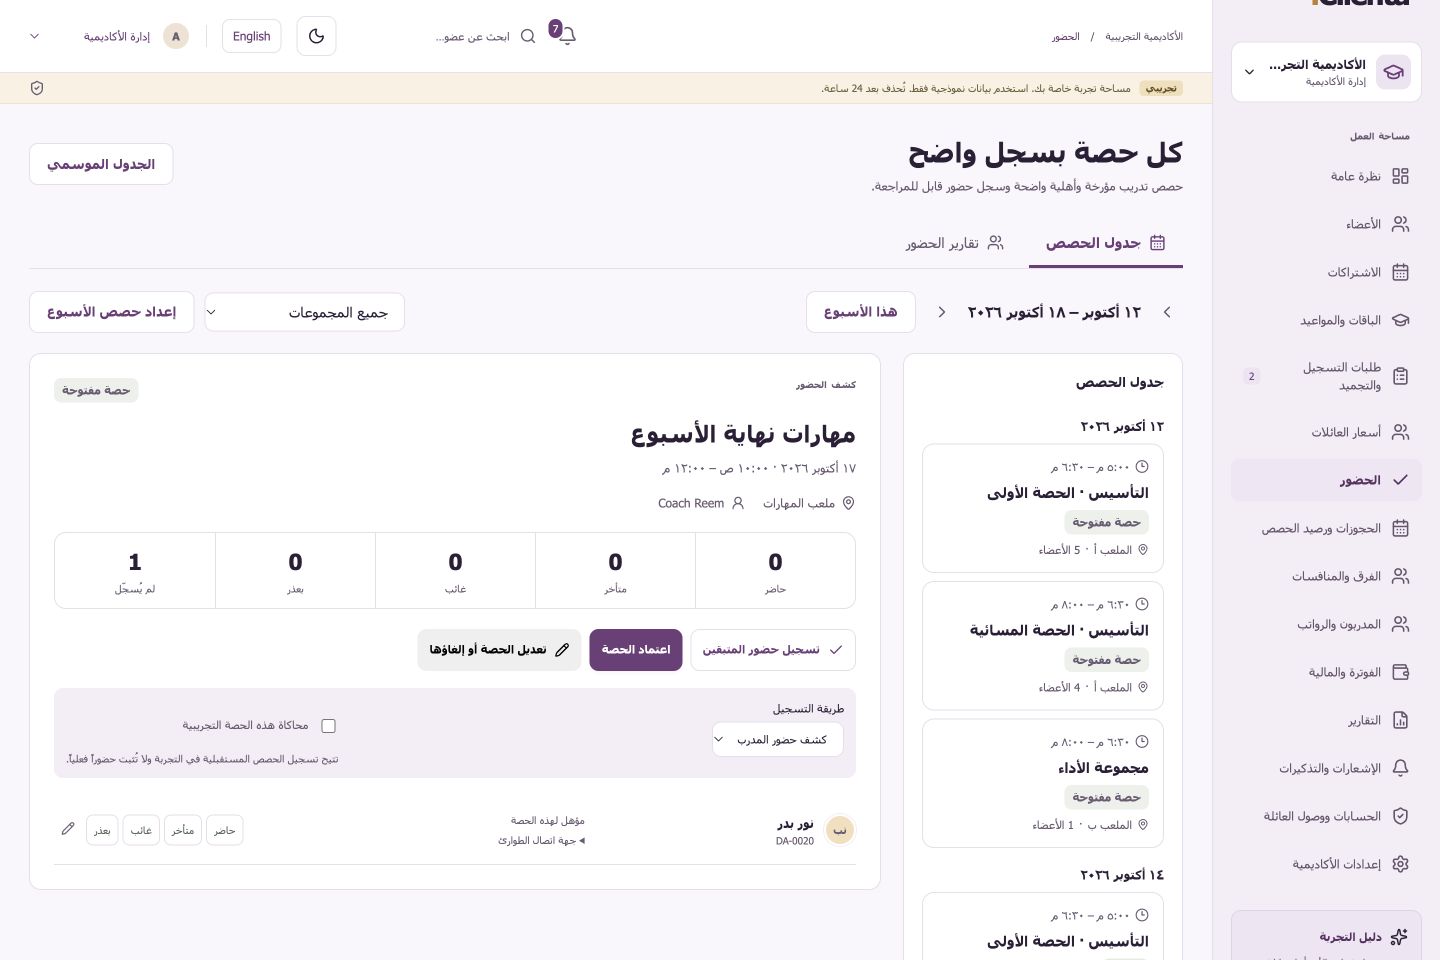Viewport: 1440px width, 960px height.
Task: Click the academy graduation cap icon
Action: [x=1393, y=72]
